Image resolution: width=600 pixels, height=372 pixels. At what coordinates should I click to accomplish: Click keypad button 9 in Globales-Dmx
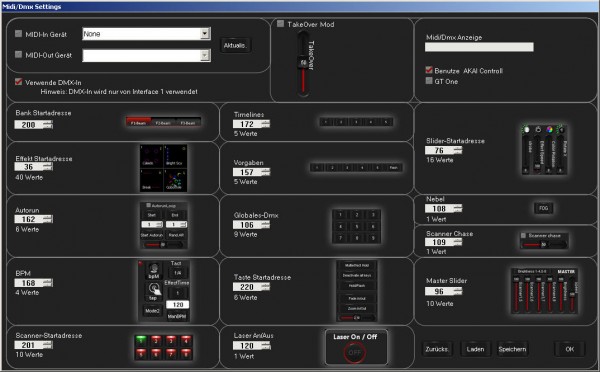pyautogui.click(x=373, y=238)
